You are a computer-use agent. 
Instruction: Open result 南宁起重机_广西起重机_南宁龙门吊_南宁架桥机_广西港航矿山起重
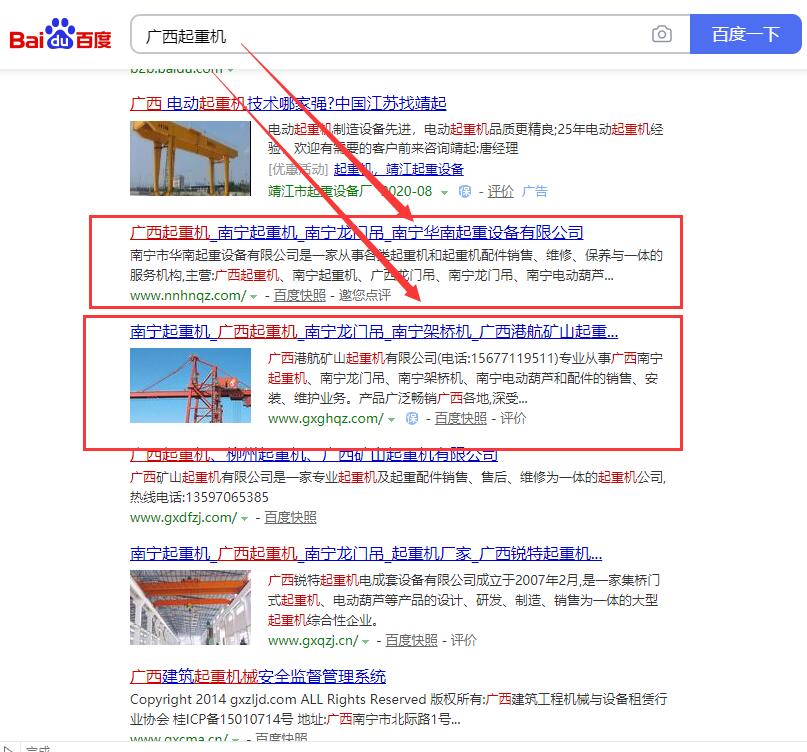coord(374,331)
